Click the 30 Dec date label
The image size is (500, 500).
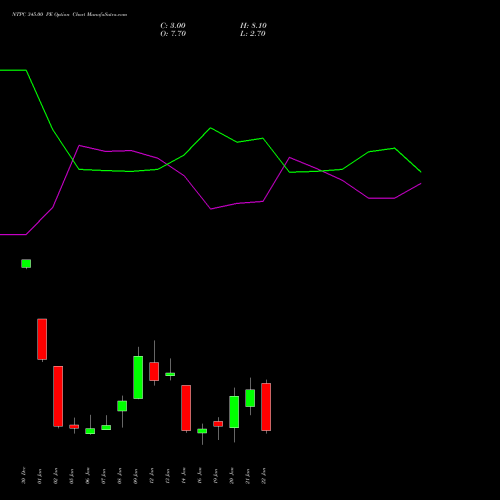(x=24, y=476)
